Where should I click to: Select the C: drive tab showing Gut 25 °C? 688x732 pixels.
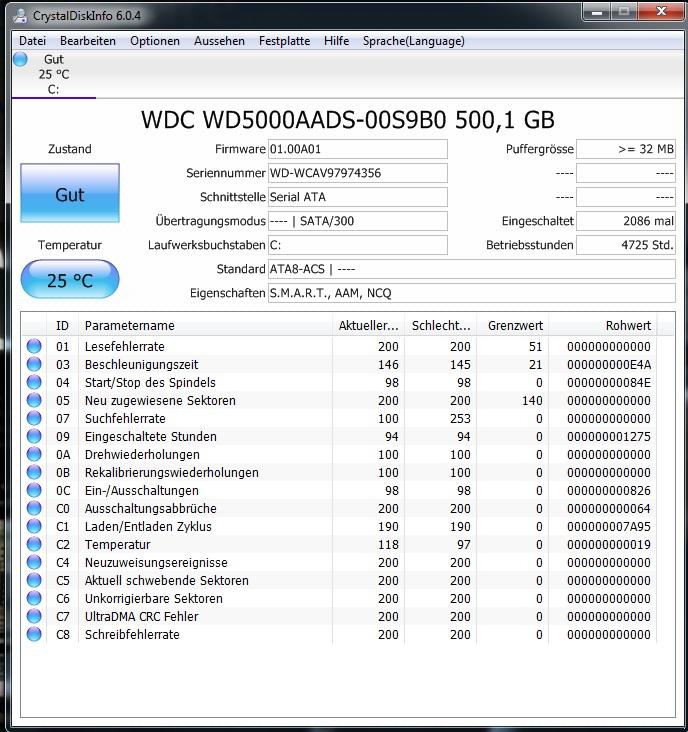(54, 74)
